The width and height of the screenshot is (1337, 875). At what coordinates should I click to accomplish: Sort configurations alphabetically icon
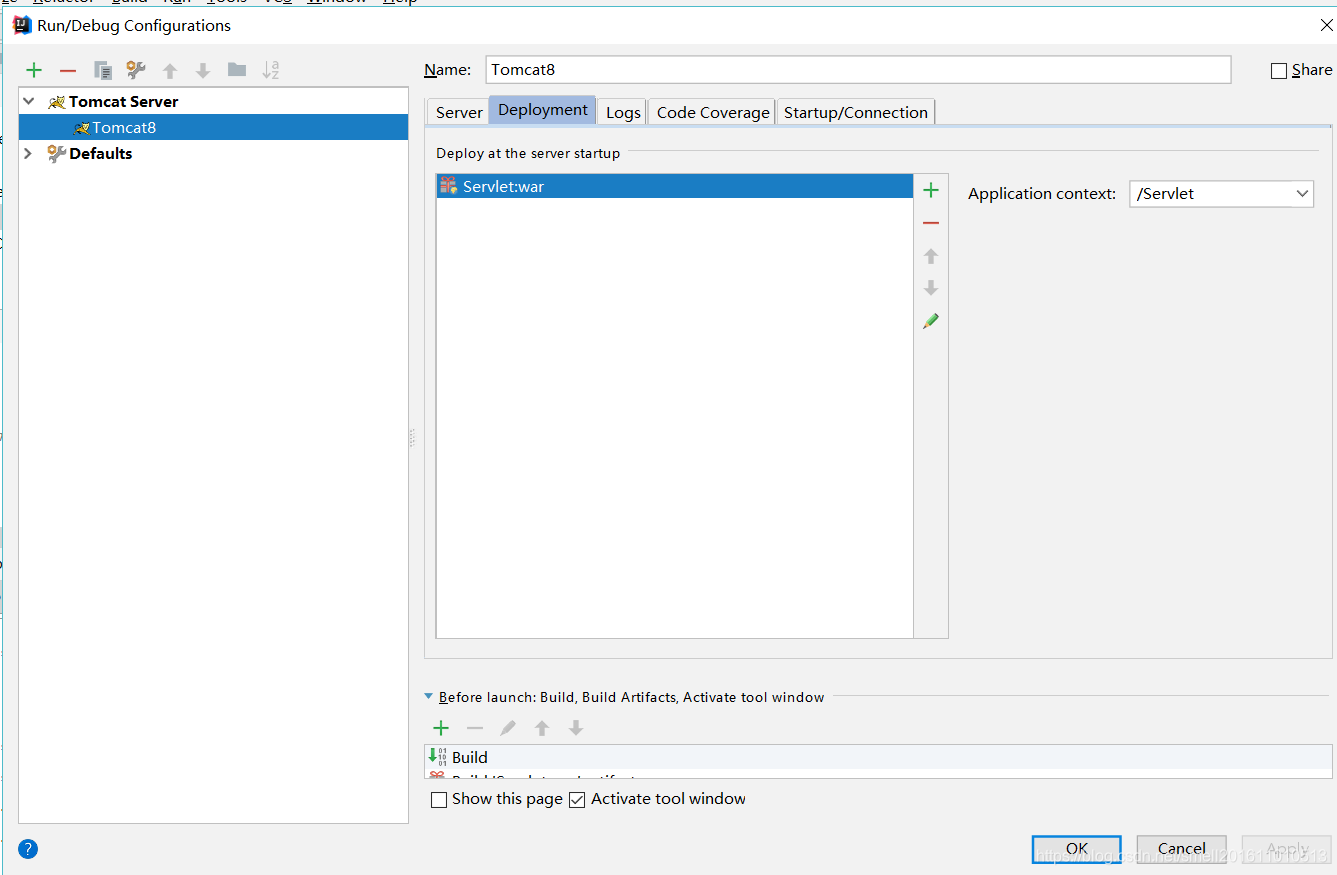click(x=271, y=70)
